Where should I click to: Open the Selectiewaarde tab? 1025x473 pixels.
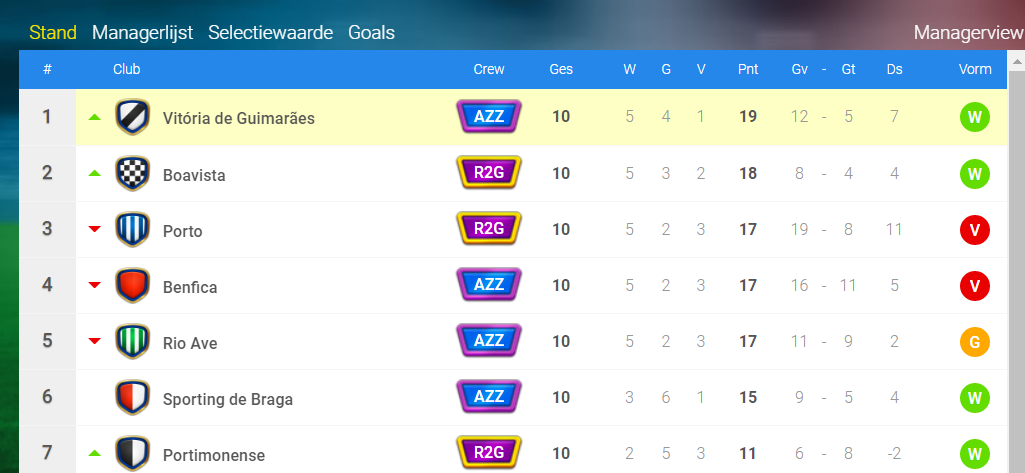pos(271,33)
